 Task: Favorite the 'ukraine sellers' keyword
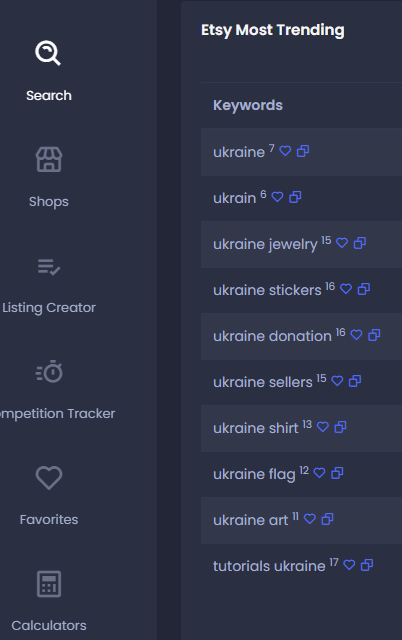(337, 381)
